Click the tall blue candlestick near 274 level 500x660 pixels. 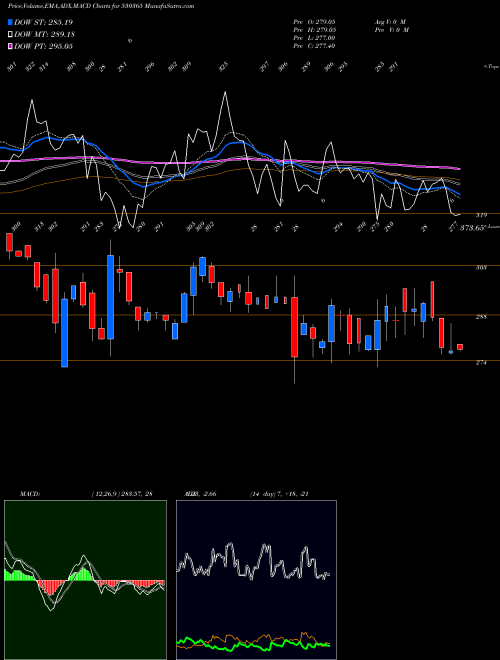(x=64, y=333)
